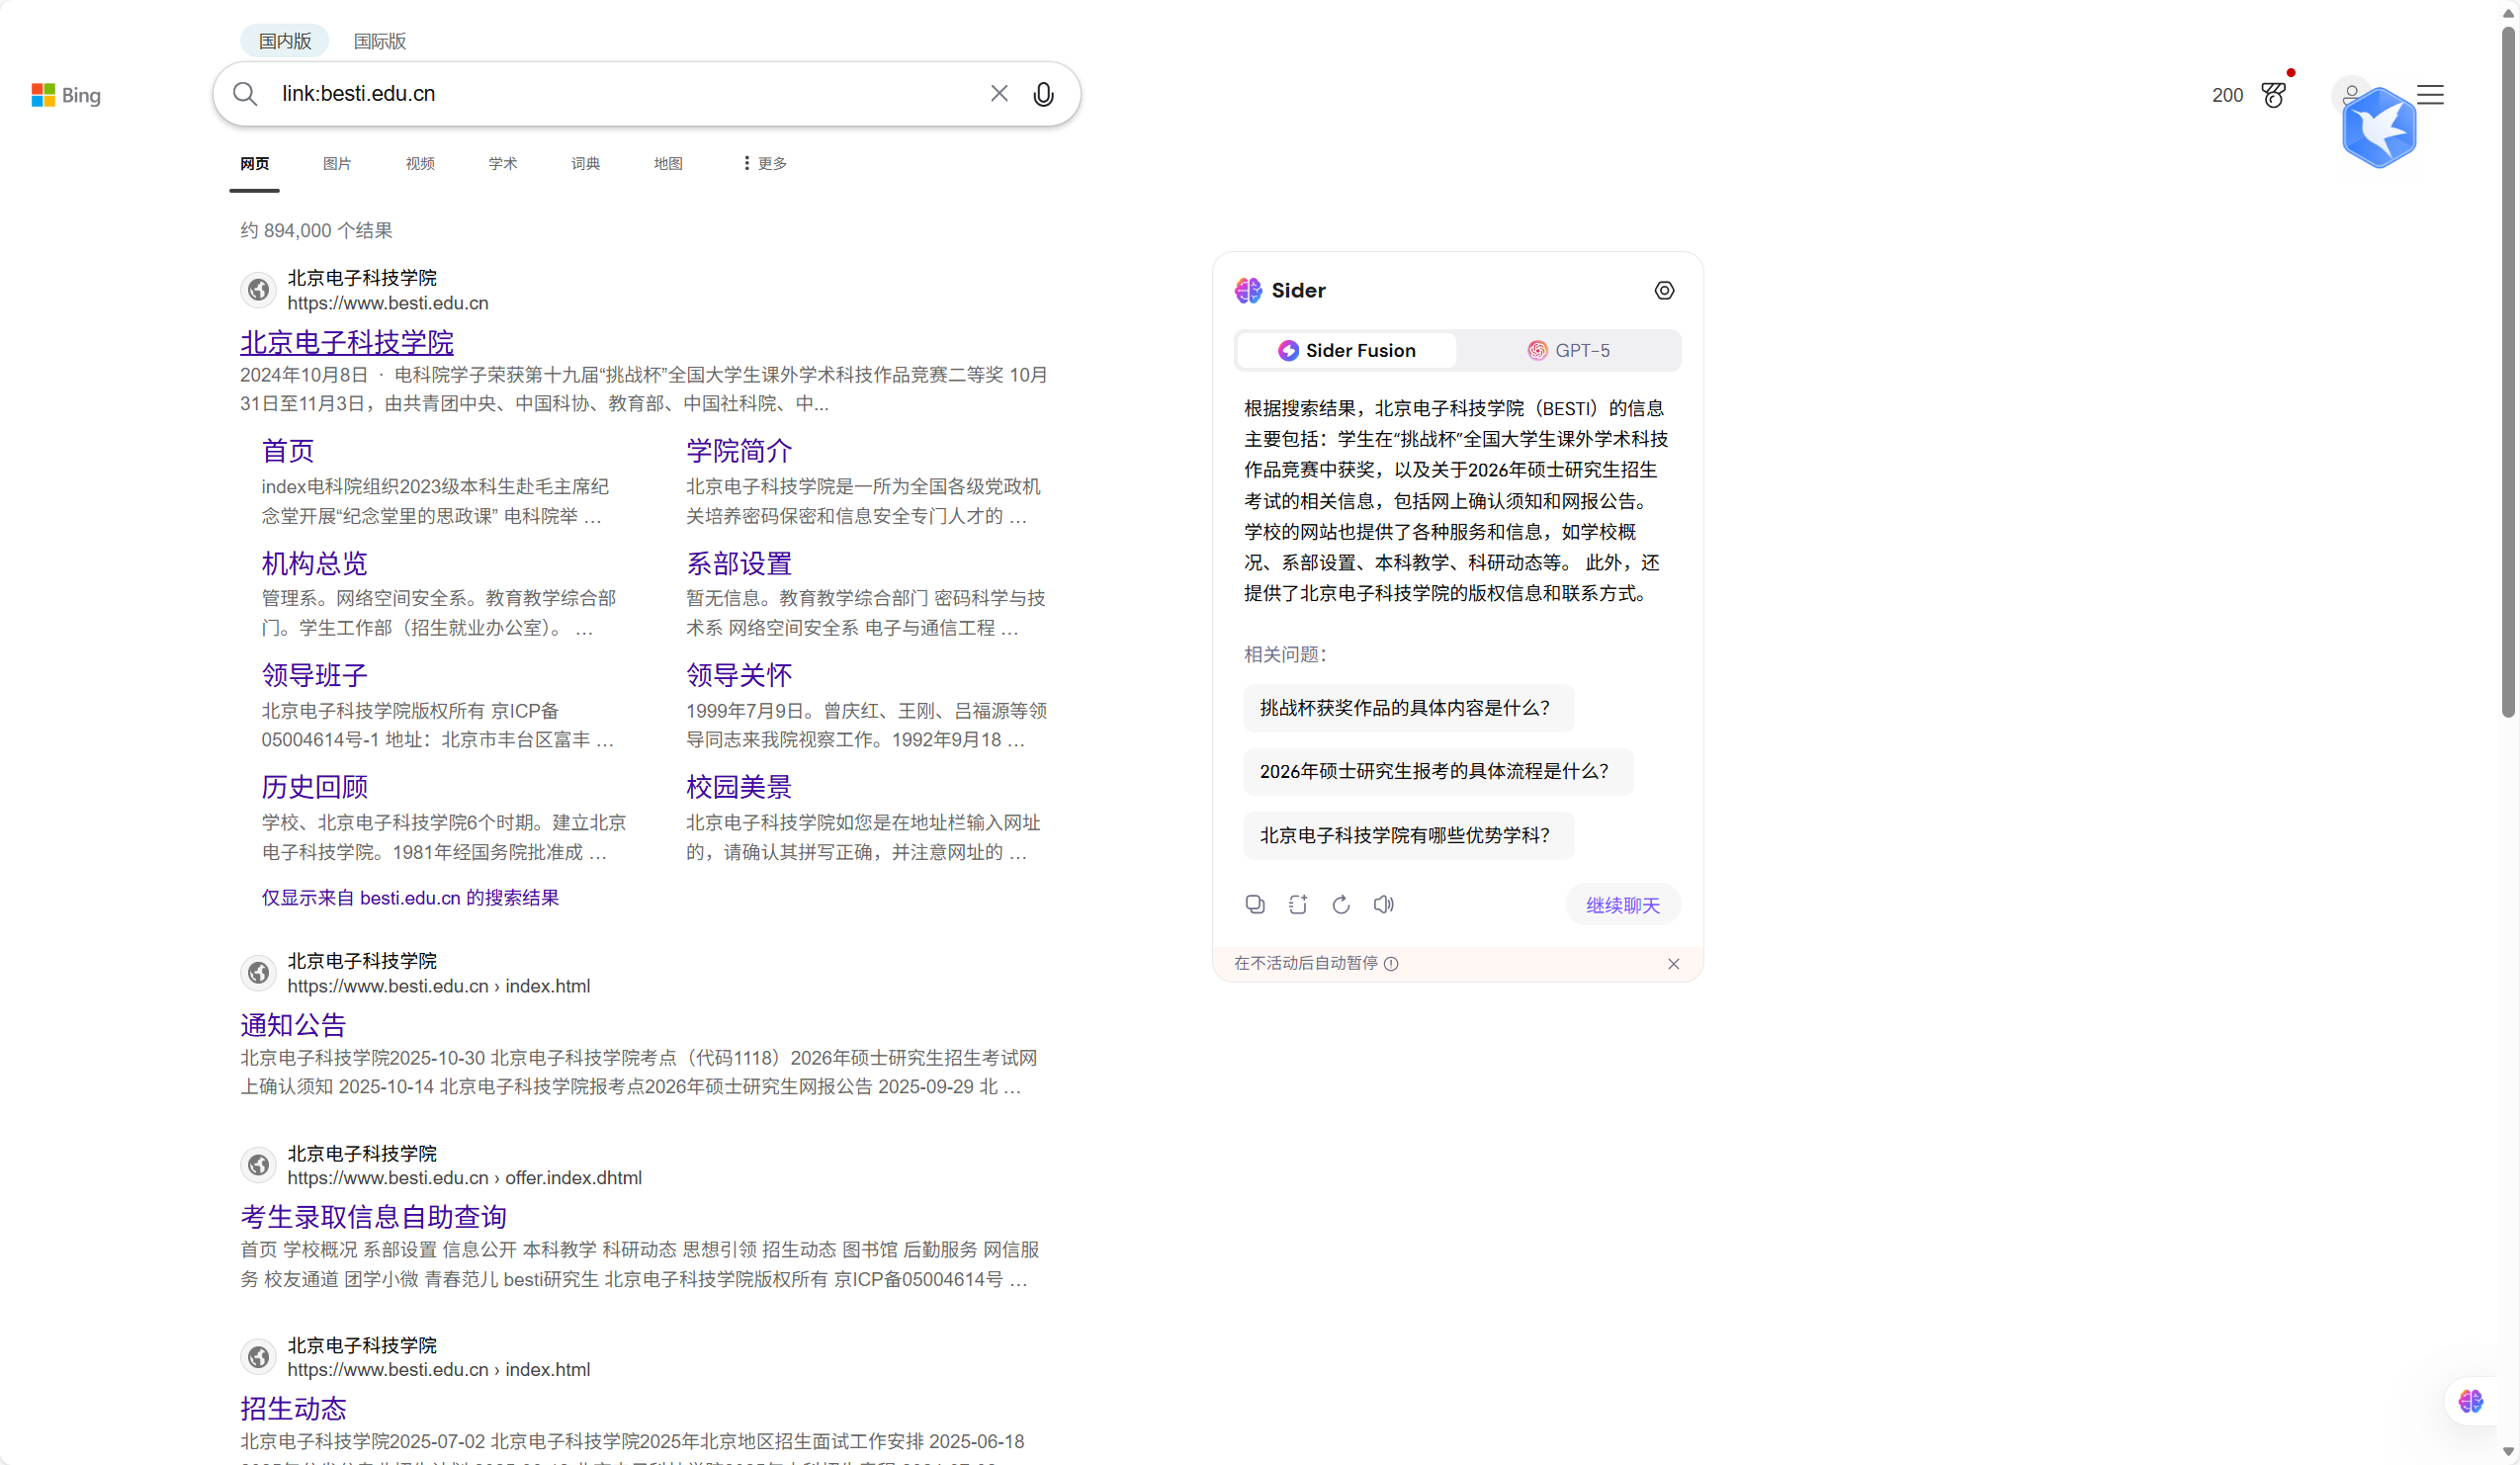Image resolution: width=2520 pixels, height=1465 pixels.
Task: Switch to 国际版 search version
Action: pos(380,41)
